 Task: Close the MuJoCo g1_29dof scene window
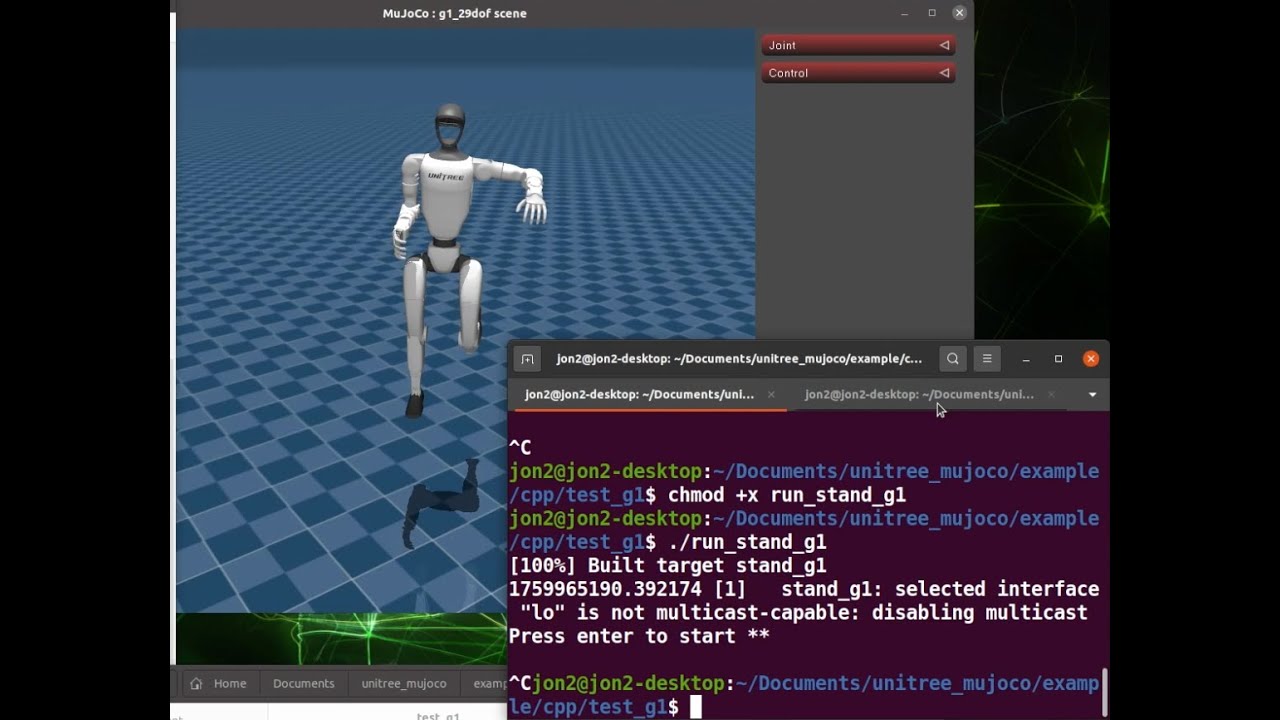click(960, 13)
